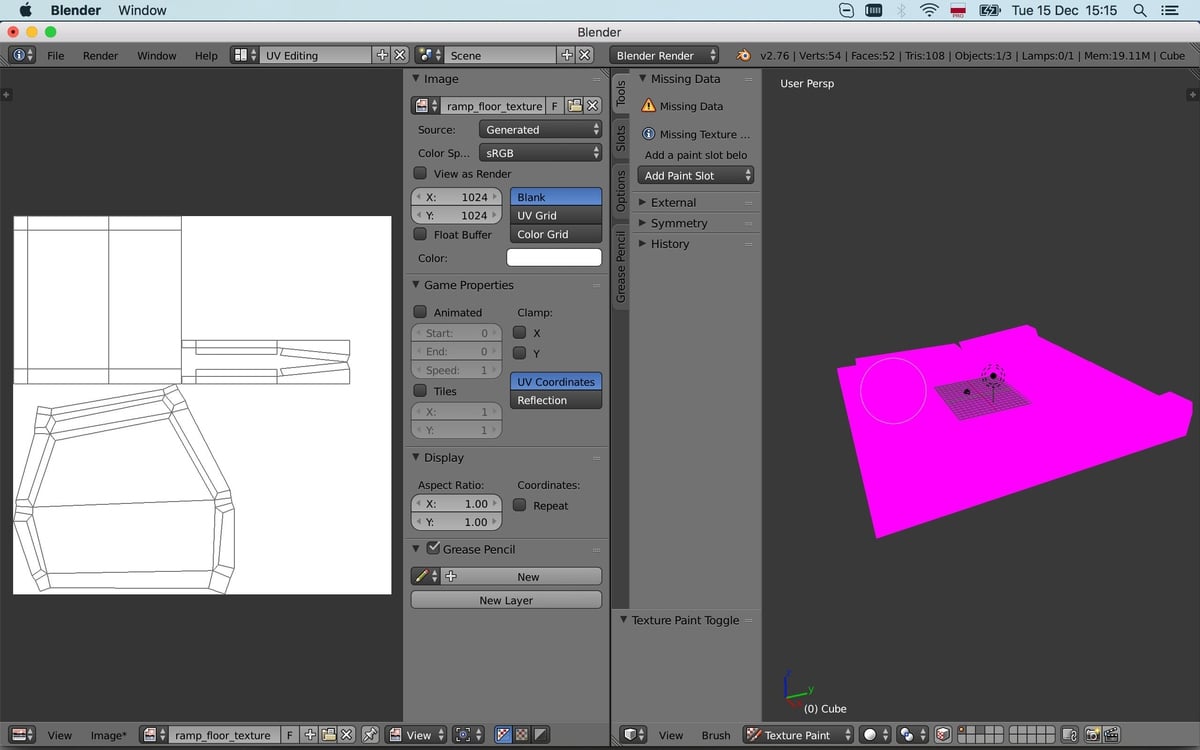Enable Float Buffer checkbox
Screen dimensions: 1200x750
pos(420,234)
